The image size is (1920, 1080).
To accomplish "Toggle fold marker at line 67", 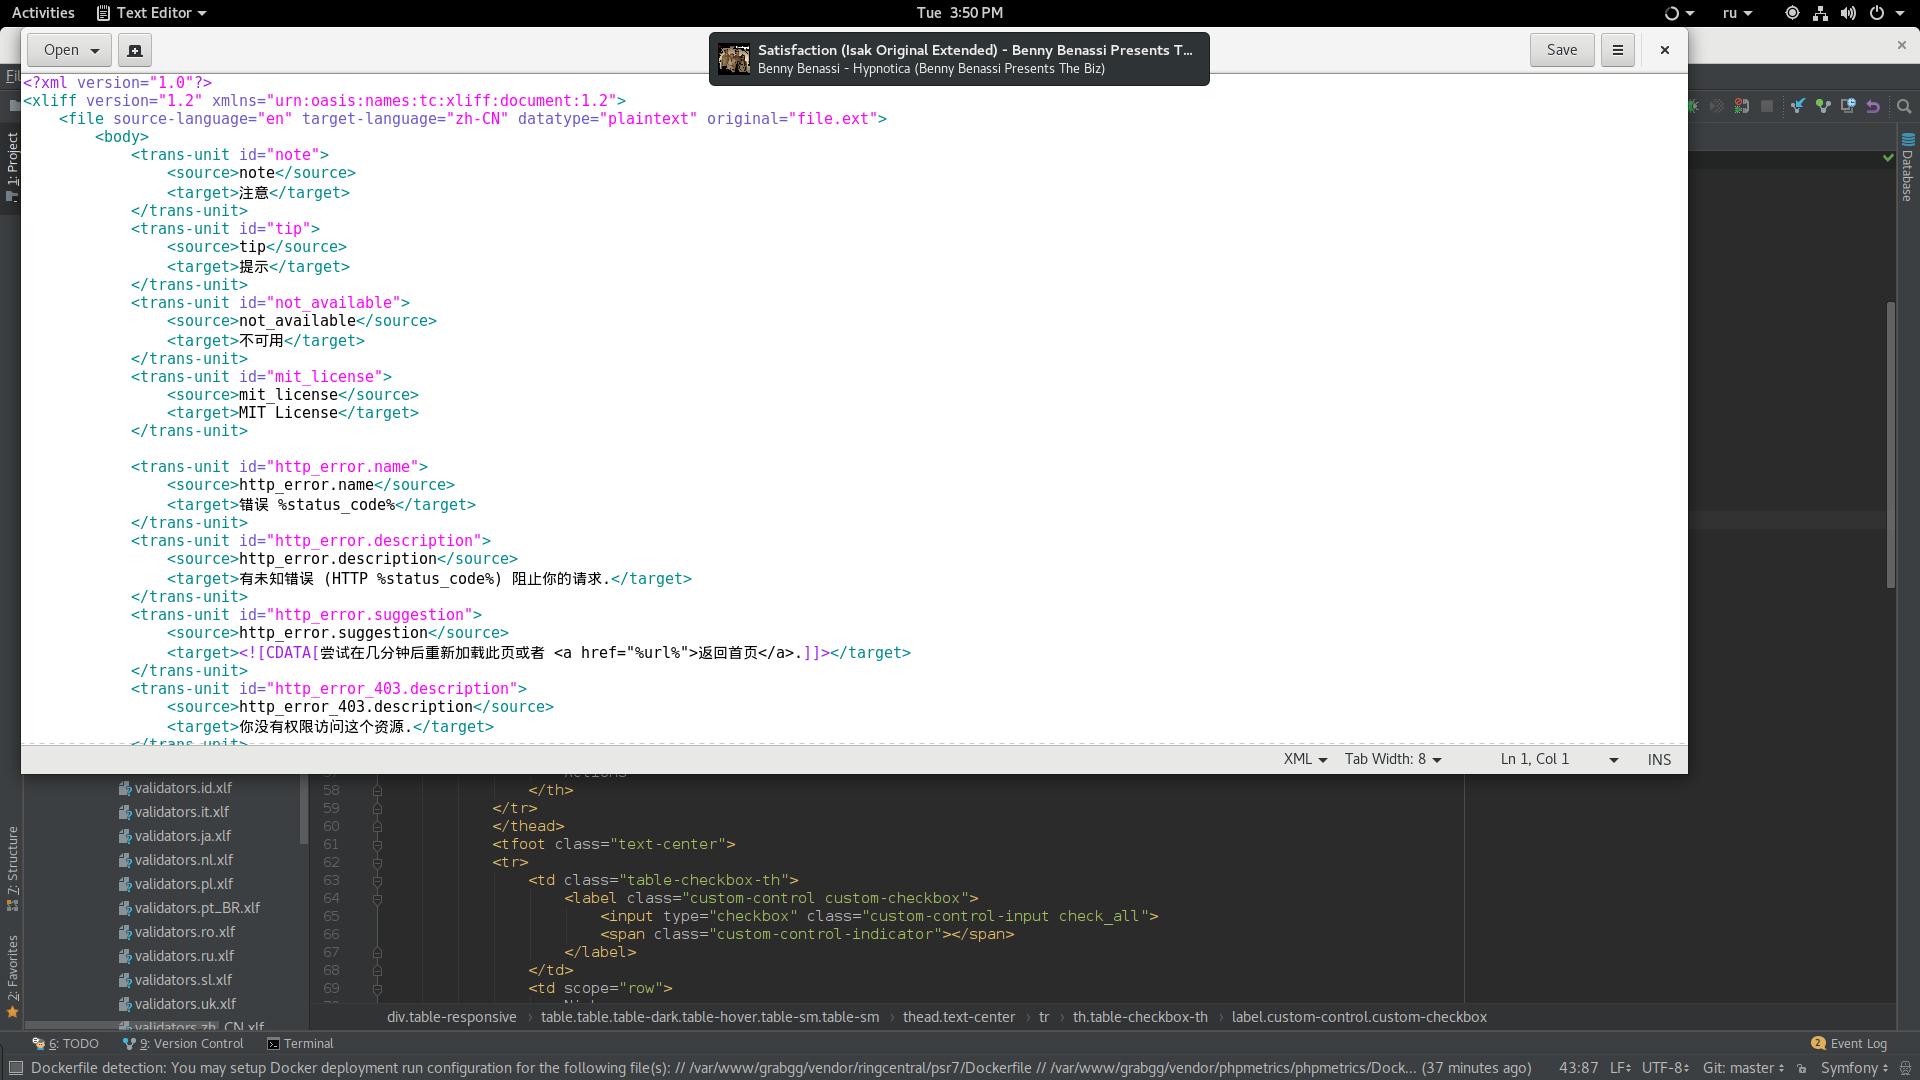I will [377, 953].
